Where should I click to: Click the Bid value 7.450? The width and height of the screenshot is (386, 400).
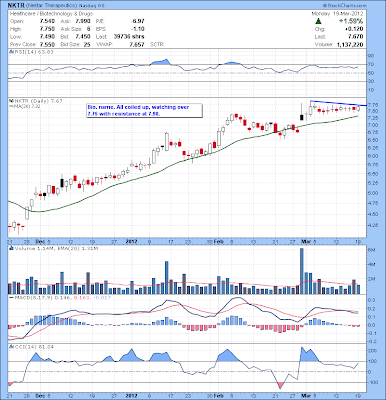click(83, 37)
